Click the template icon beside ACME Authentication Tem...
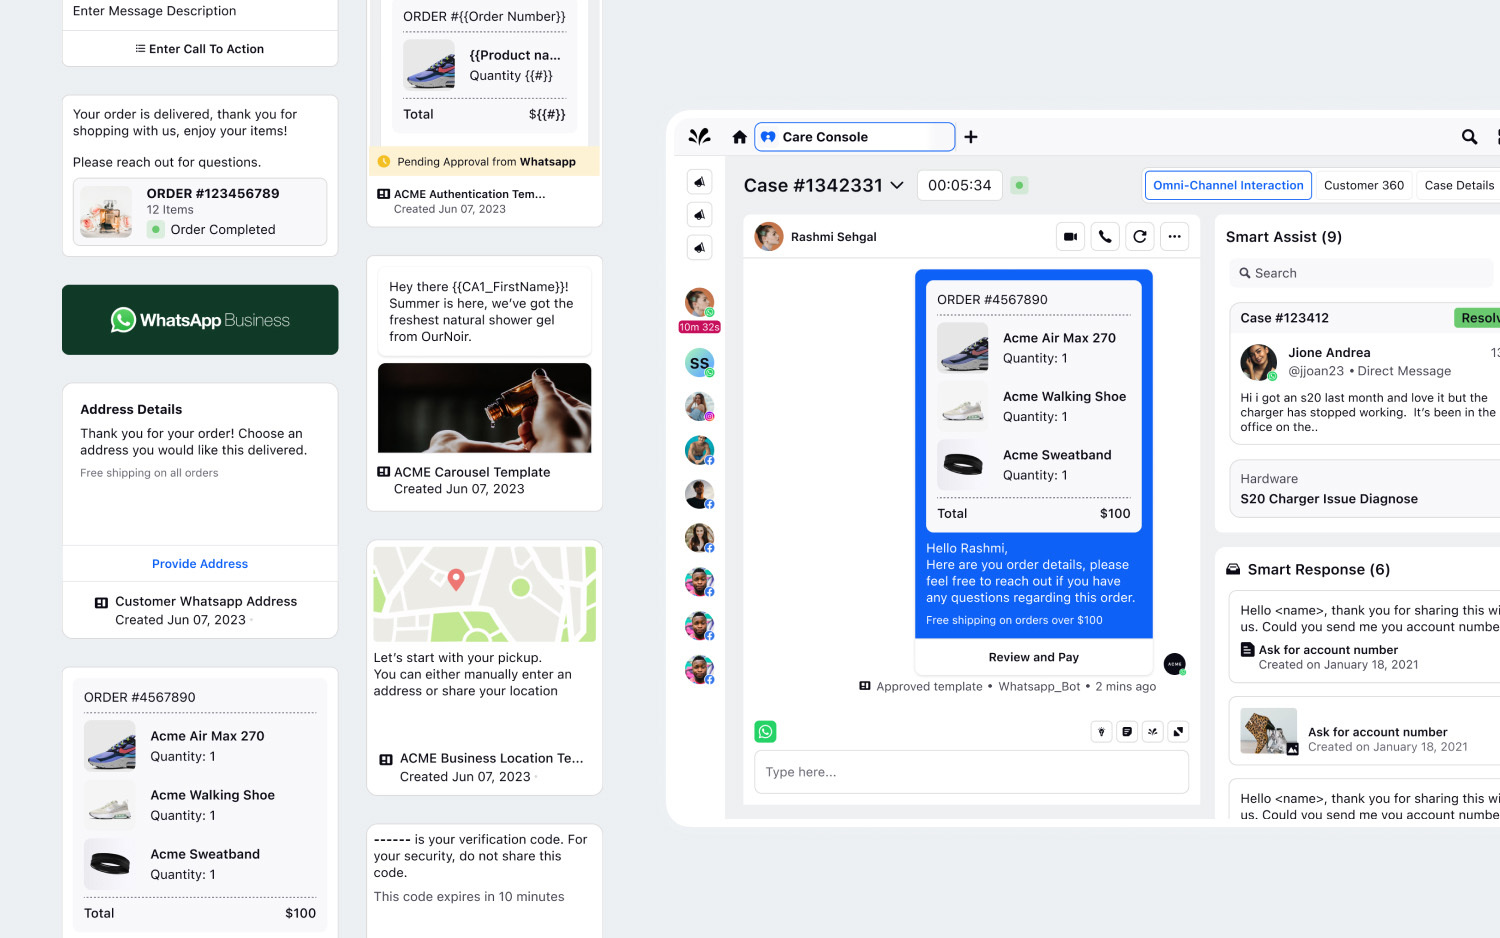Screen dimensions: 1500x938 pos(384,194)
